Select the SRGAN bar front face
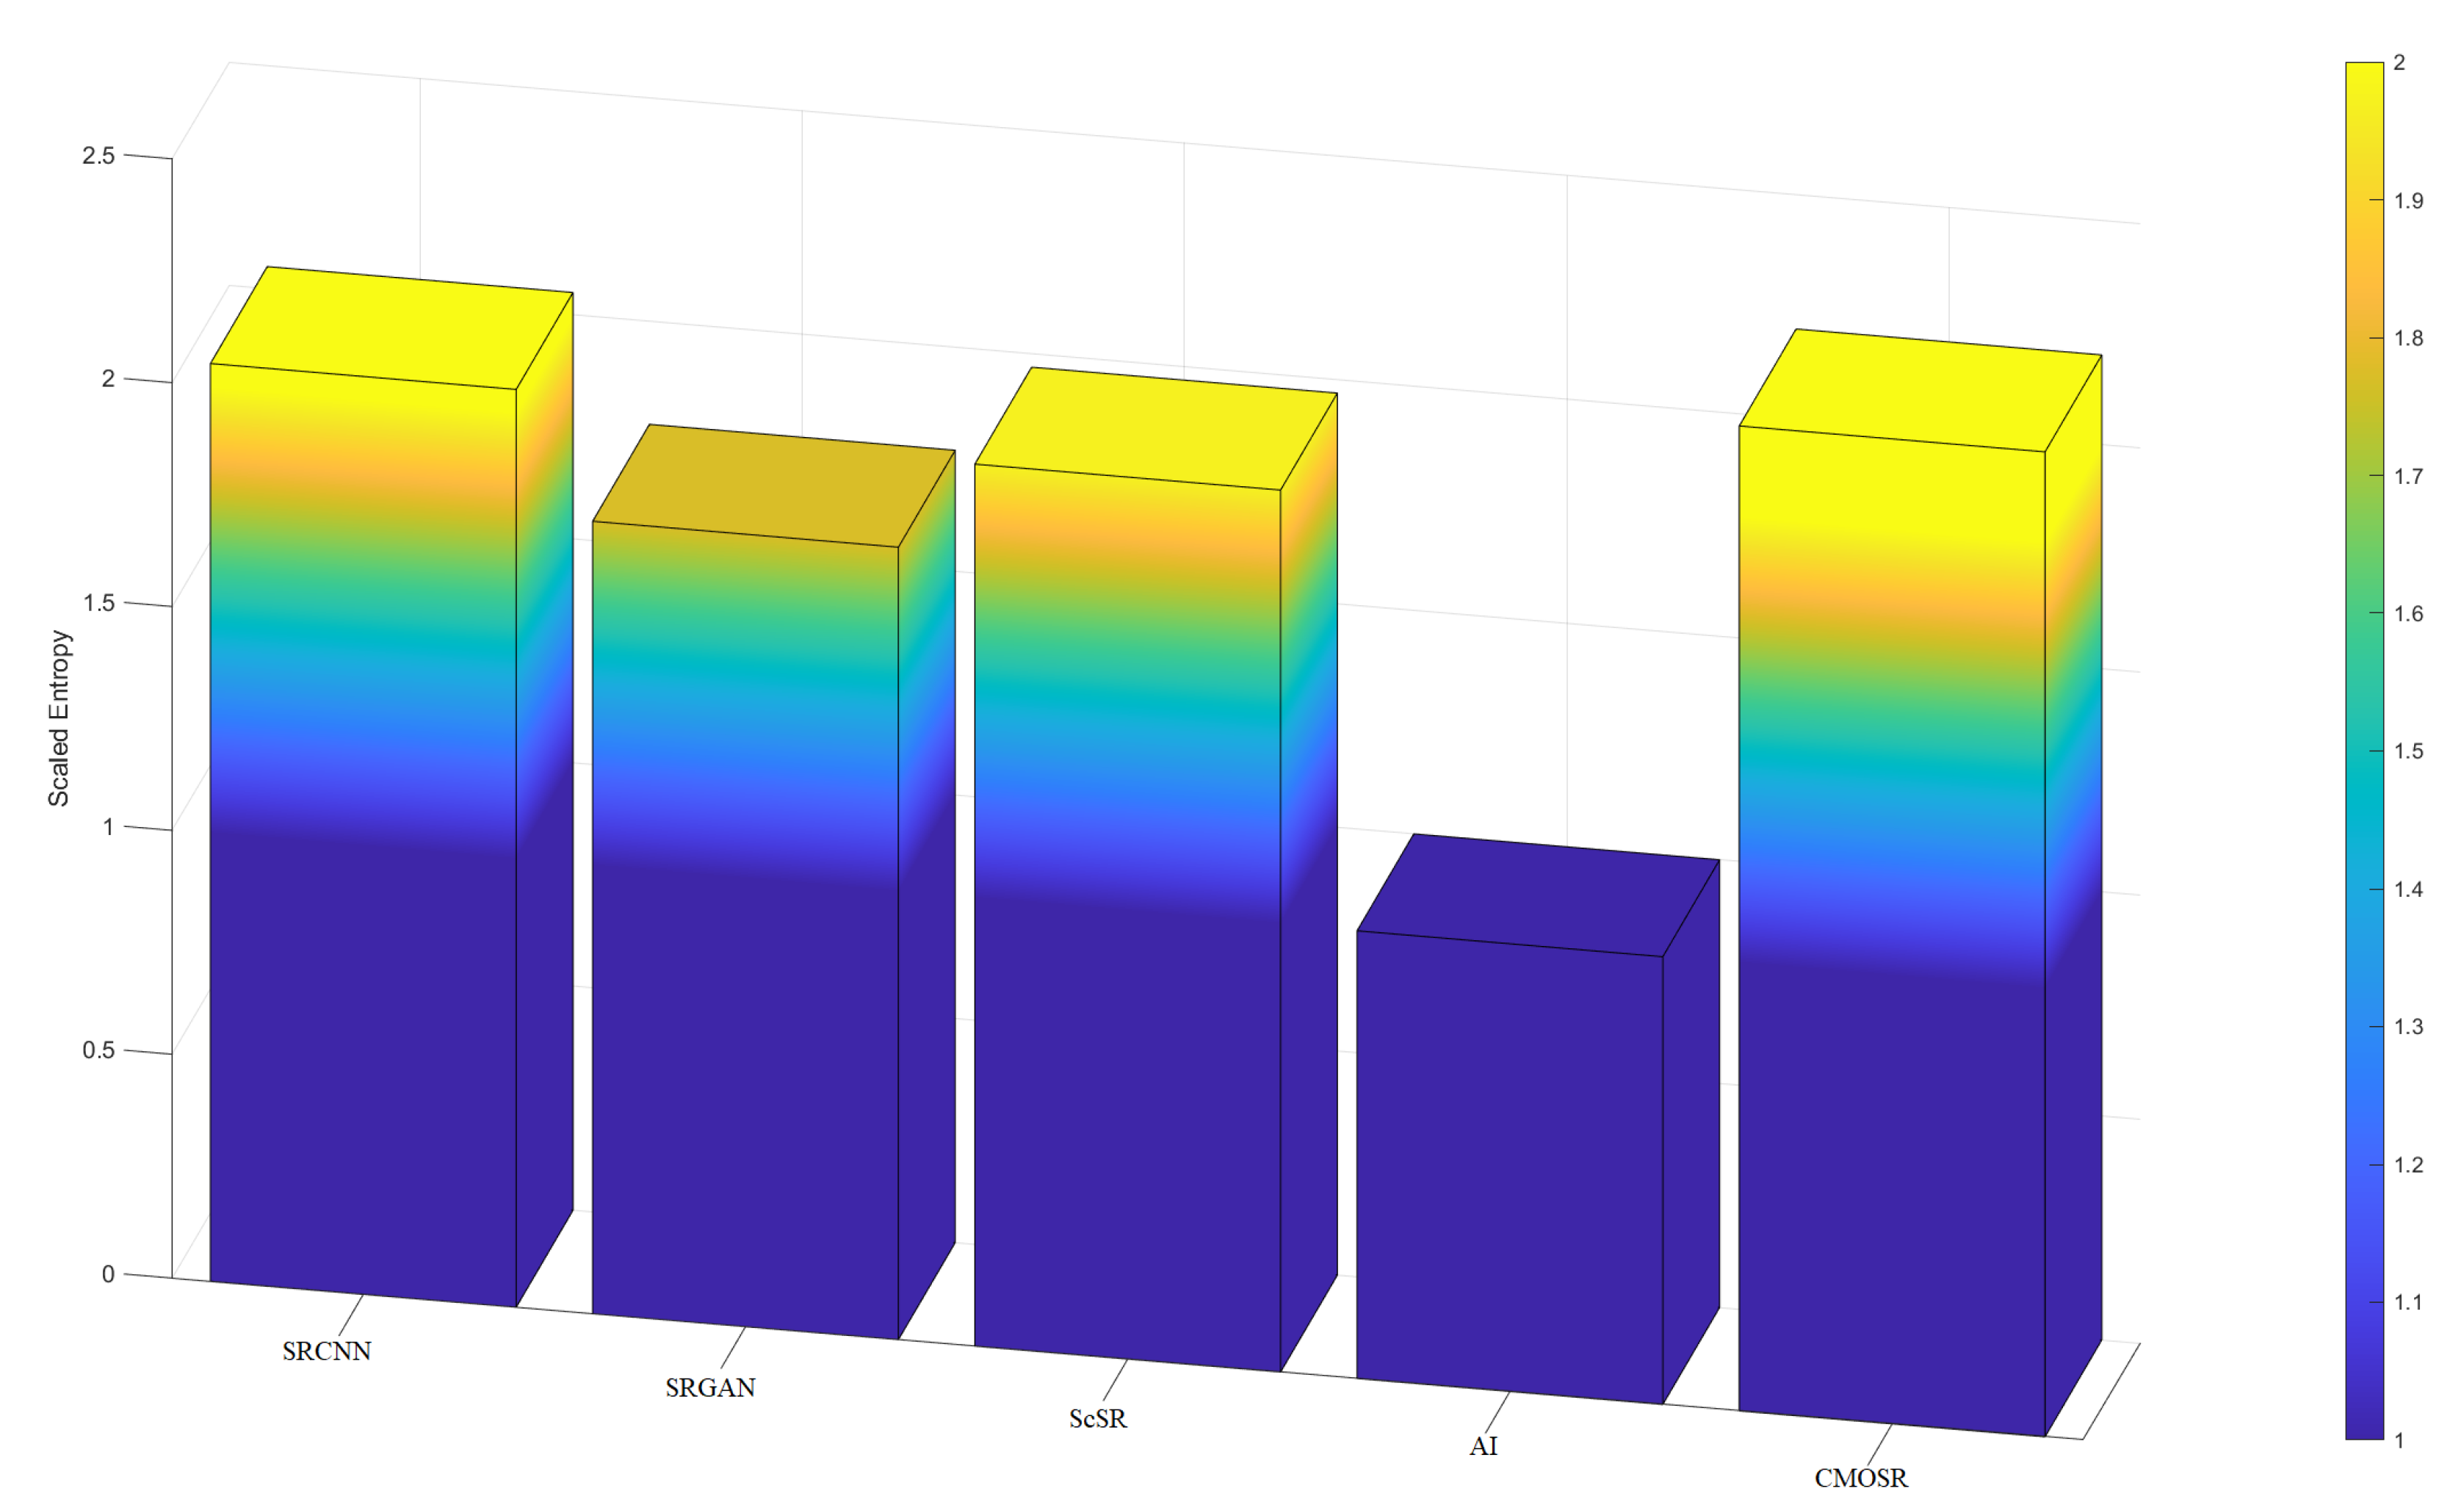This screenshot has height=1502, width=2464. point(745,930)
